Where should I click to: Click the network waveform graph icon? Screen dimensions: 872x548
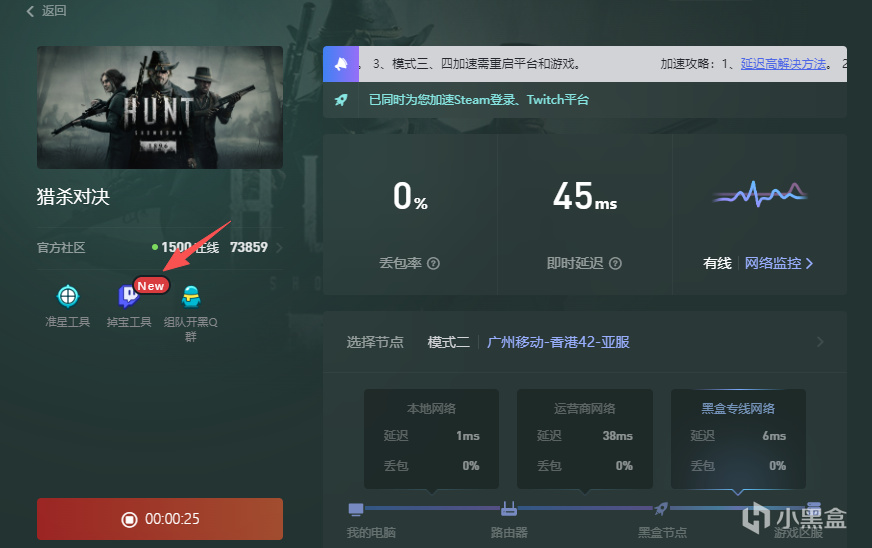click(760, 194)
